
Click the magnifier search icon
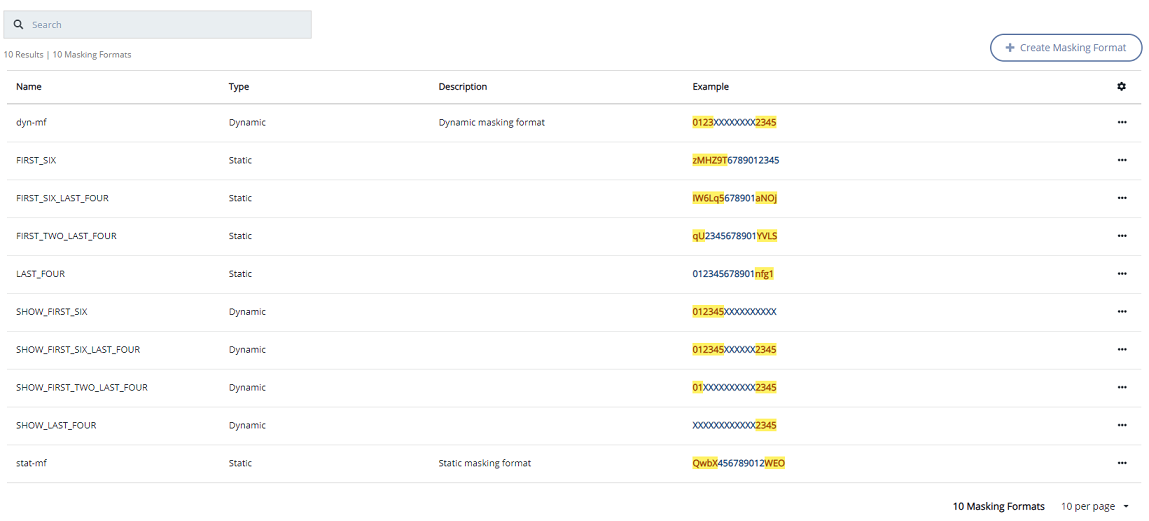click(18, 25)
